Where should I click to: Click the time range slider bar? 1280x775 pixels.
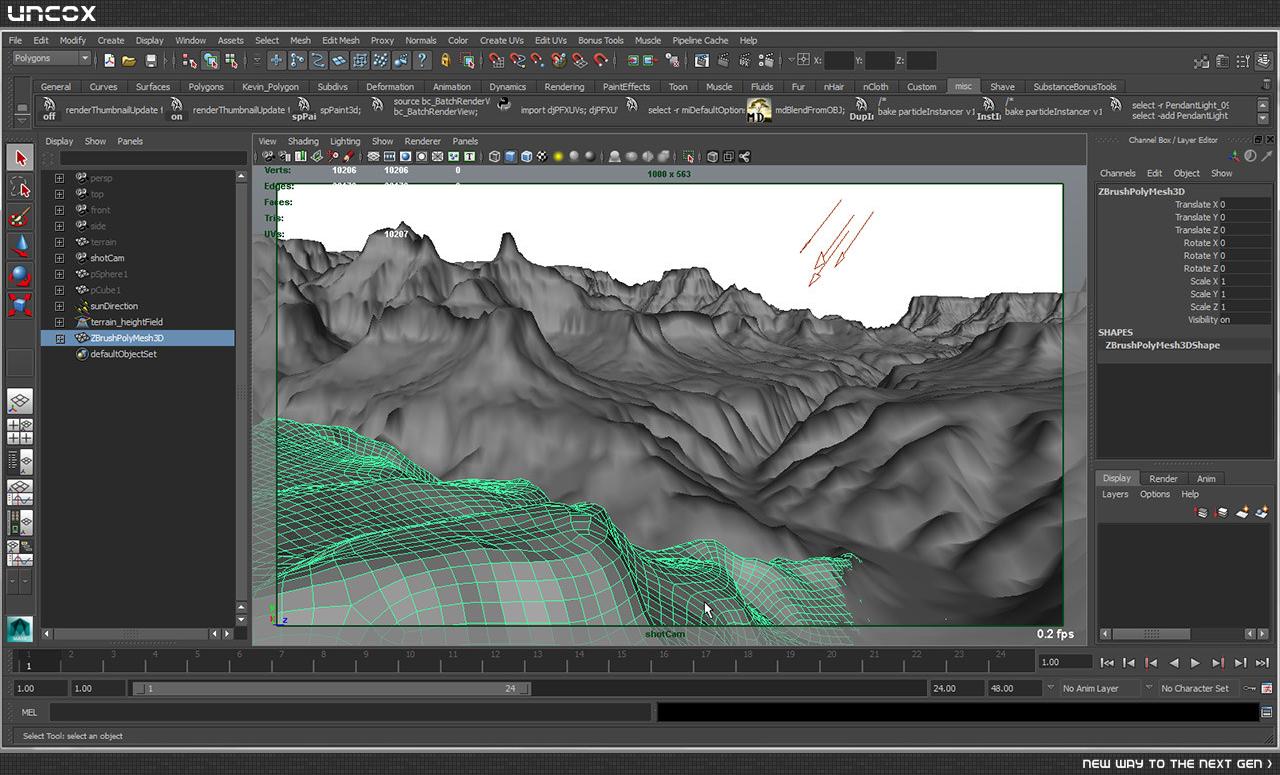tap(332, 688)
